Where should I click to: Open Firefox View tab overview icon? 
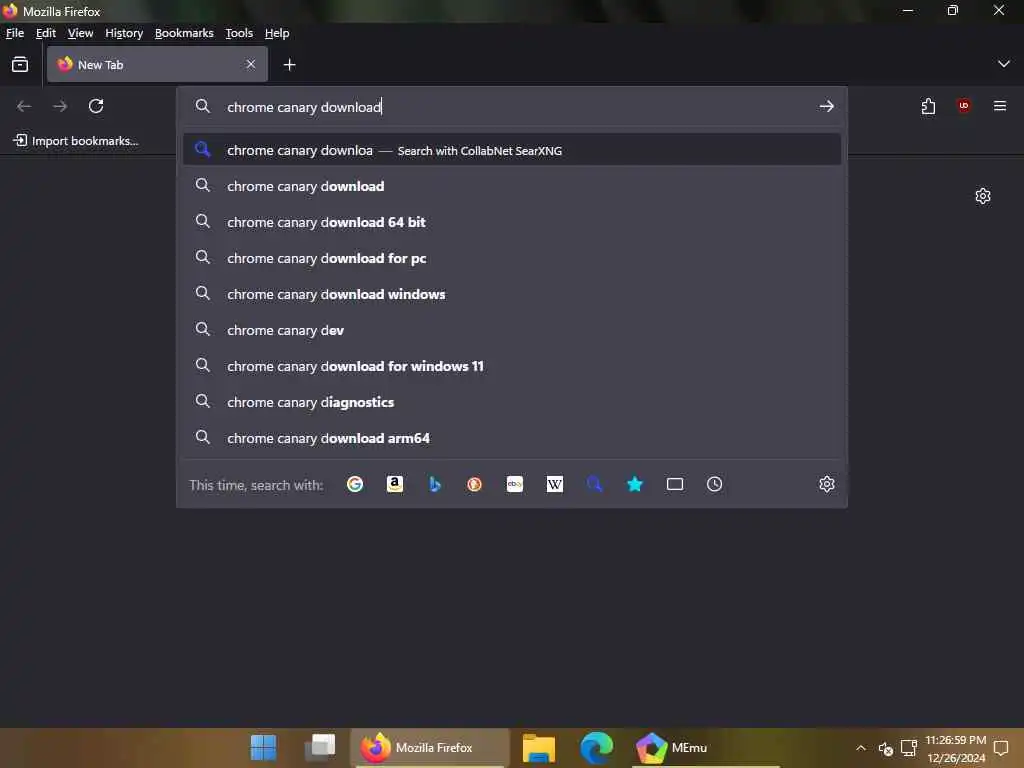(20, 64)
